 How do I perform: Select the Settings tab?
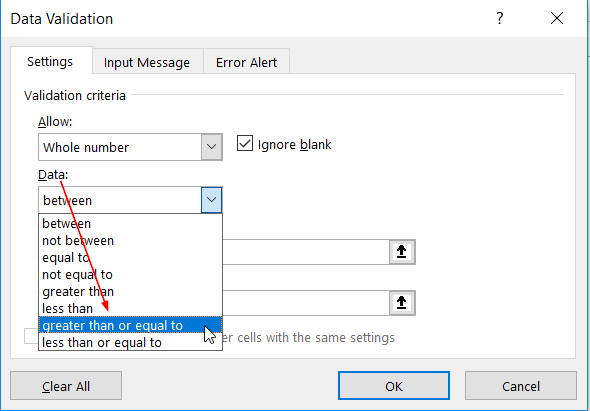tap(50, 61)
